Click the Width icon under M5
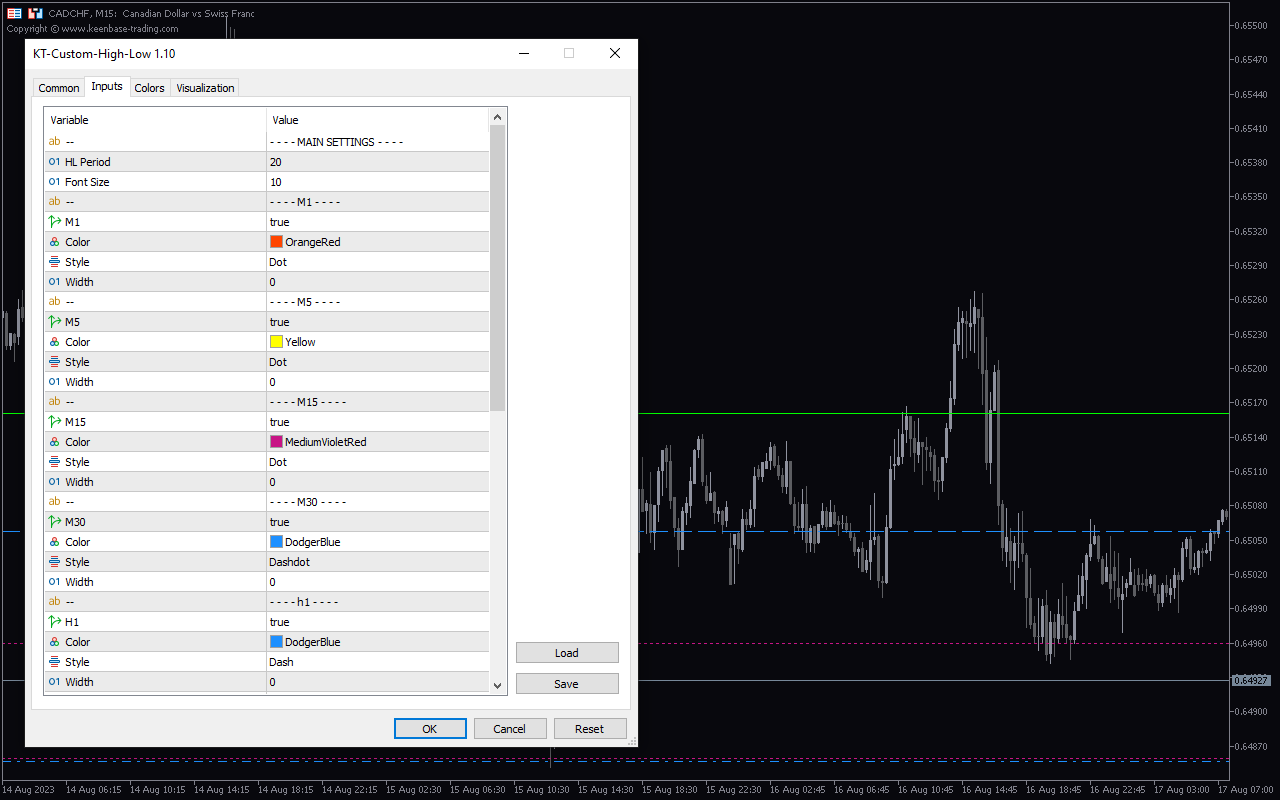1280x800 pixels. click(55, 382)
